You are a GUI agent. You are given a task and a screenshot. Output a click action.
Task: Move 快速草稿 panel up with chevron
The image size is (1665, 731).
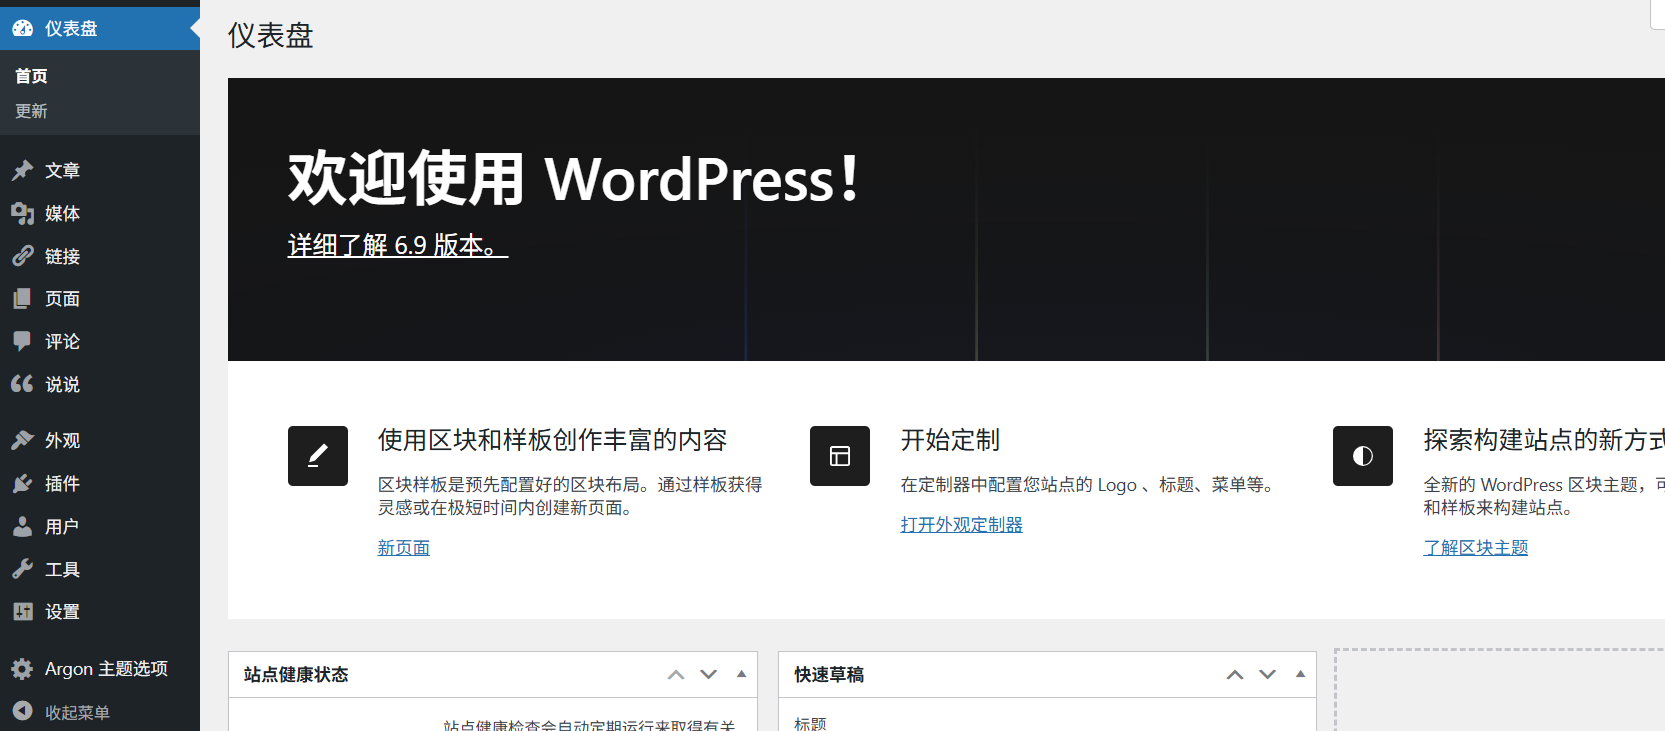(1235, 674)
